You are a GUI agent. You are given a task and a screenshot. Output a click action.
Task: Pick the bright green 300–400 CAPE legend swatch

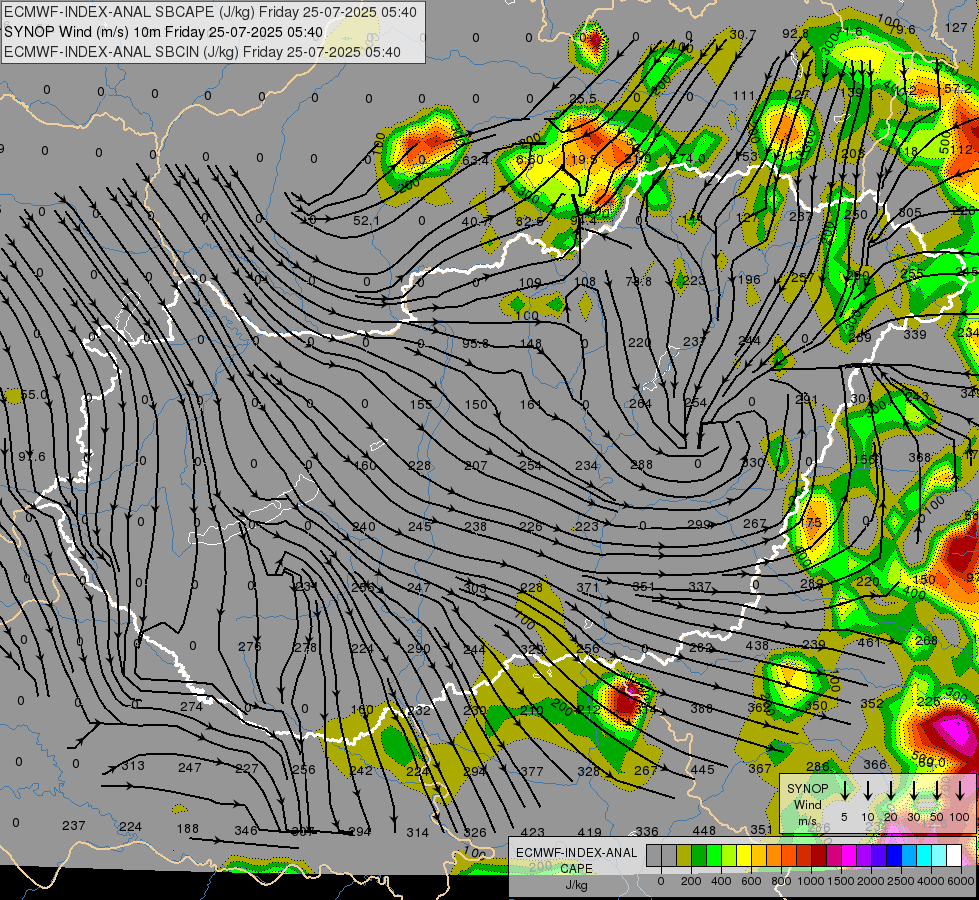pos(714,855)
